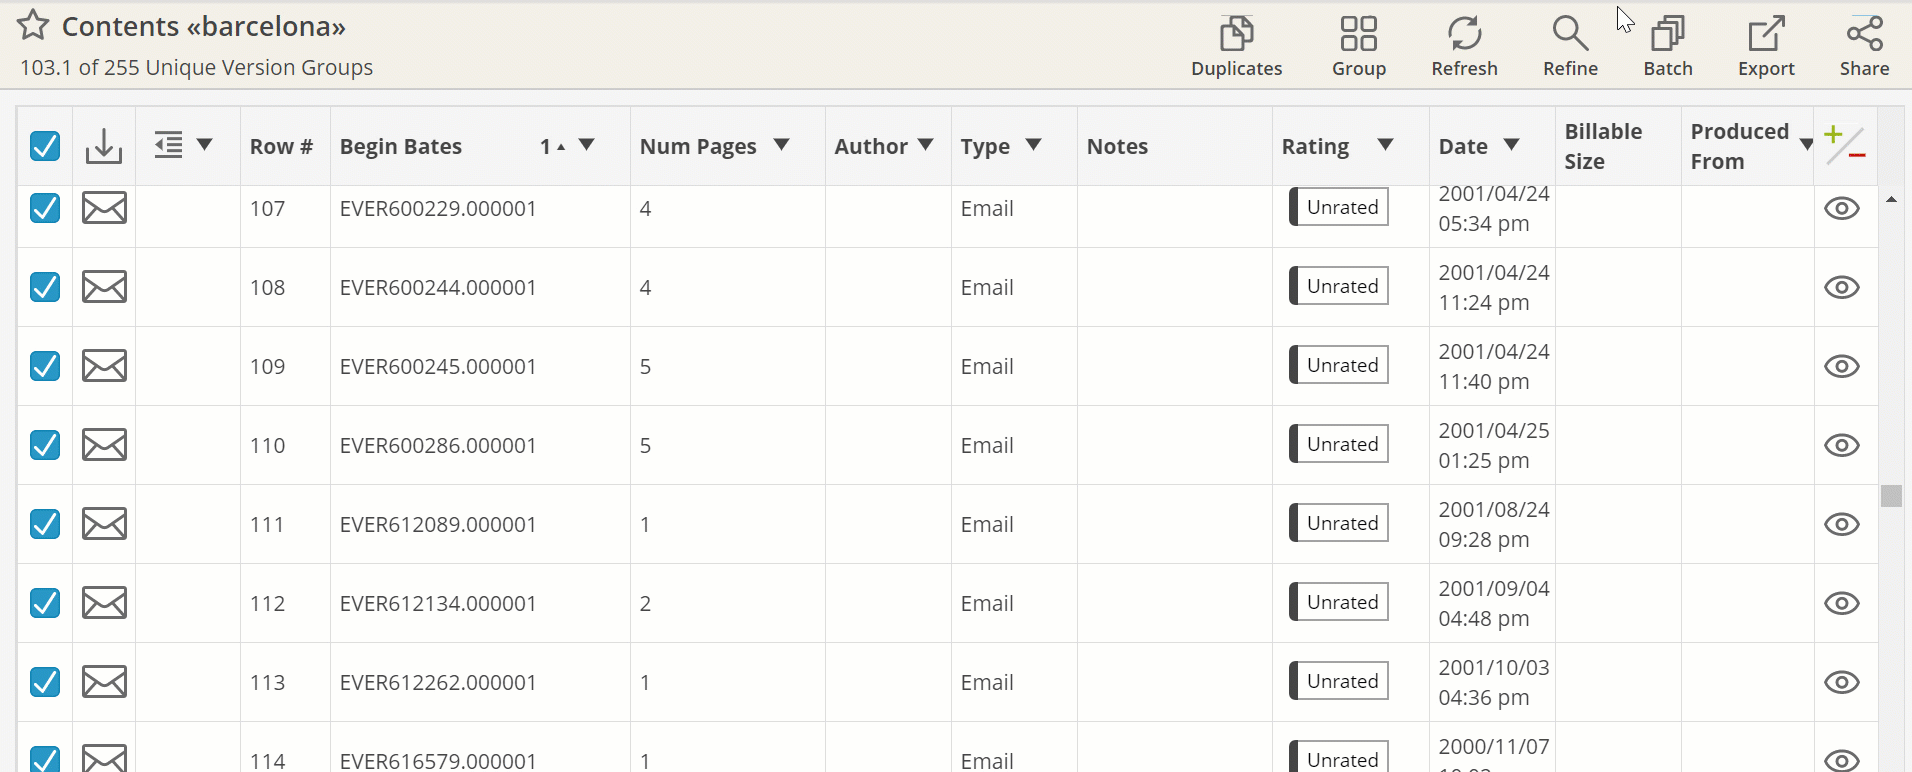Image resolution: width=1912 pixels, height=772 pixels.
Task: Set rating on row 111 Unrated button
Action: tap(1339, 523)
